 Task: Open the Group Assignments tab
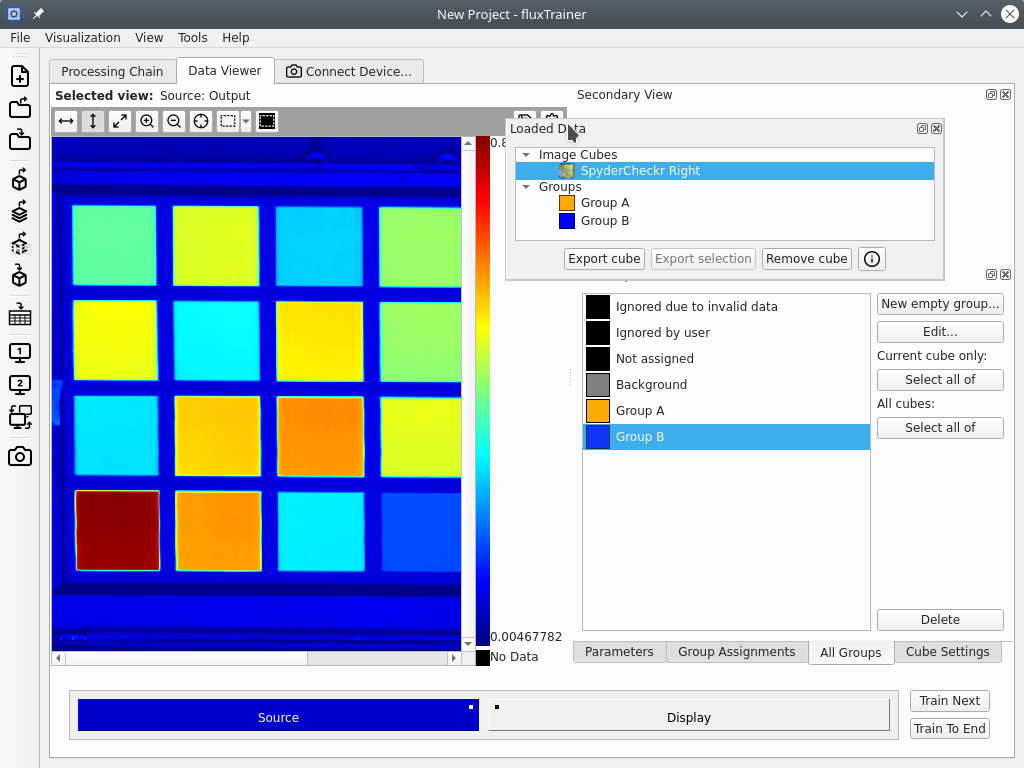tap(737, 652)
